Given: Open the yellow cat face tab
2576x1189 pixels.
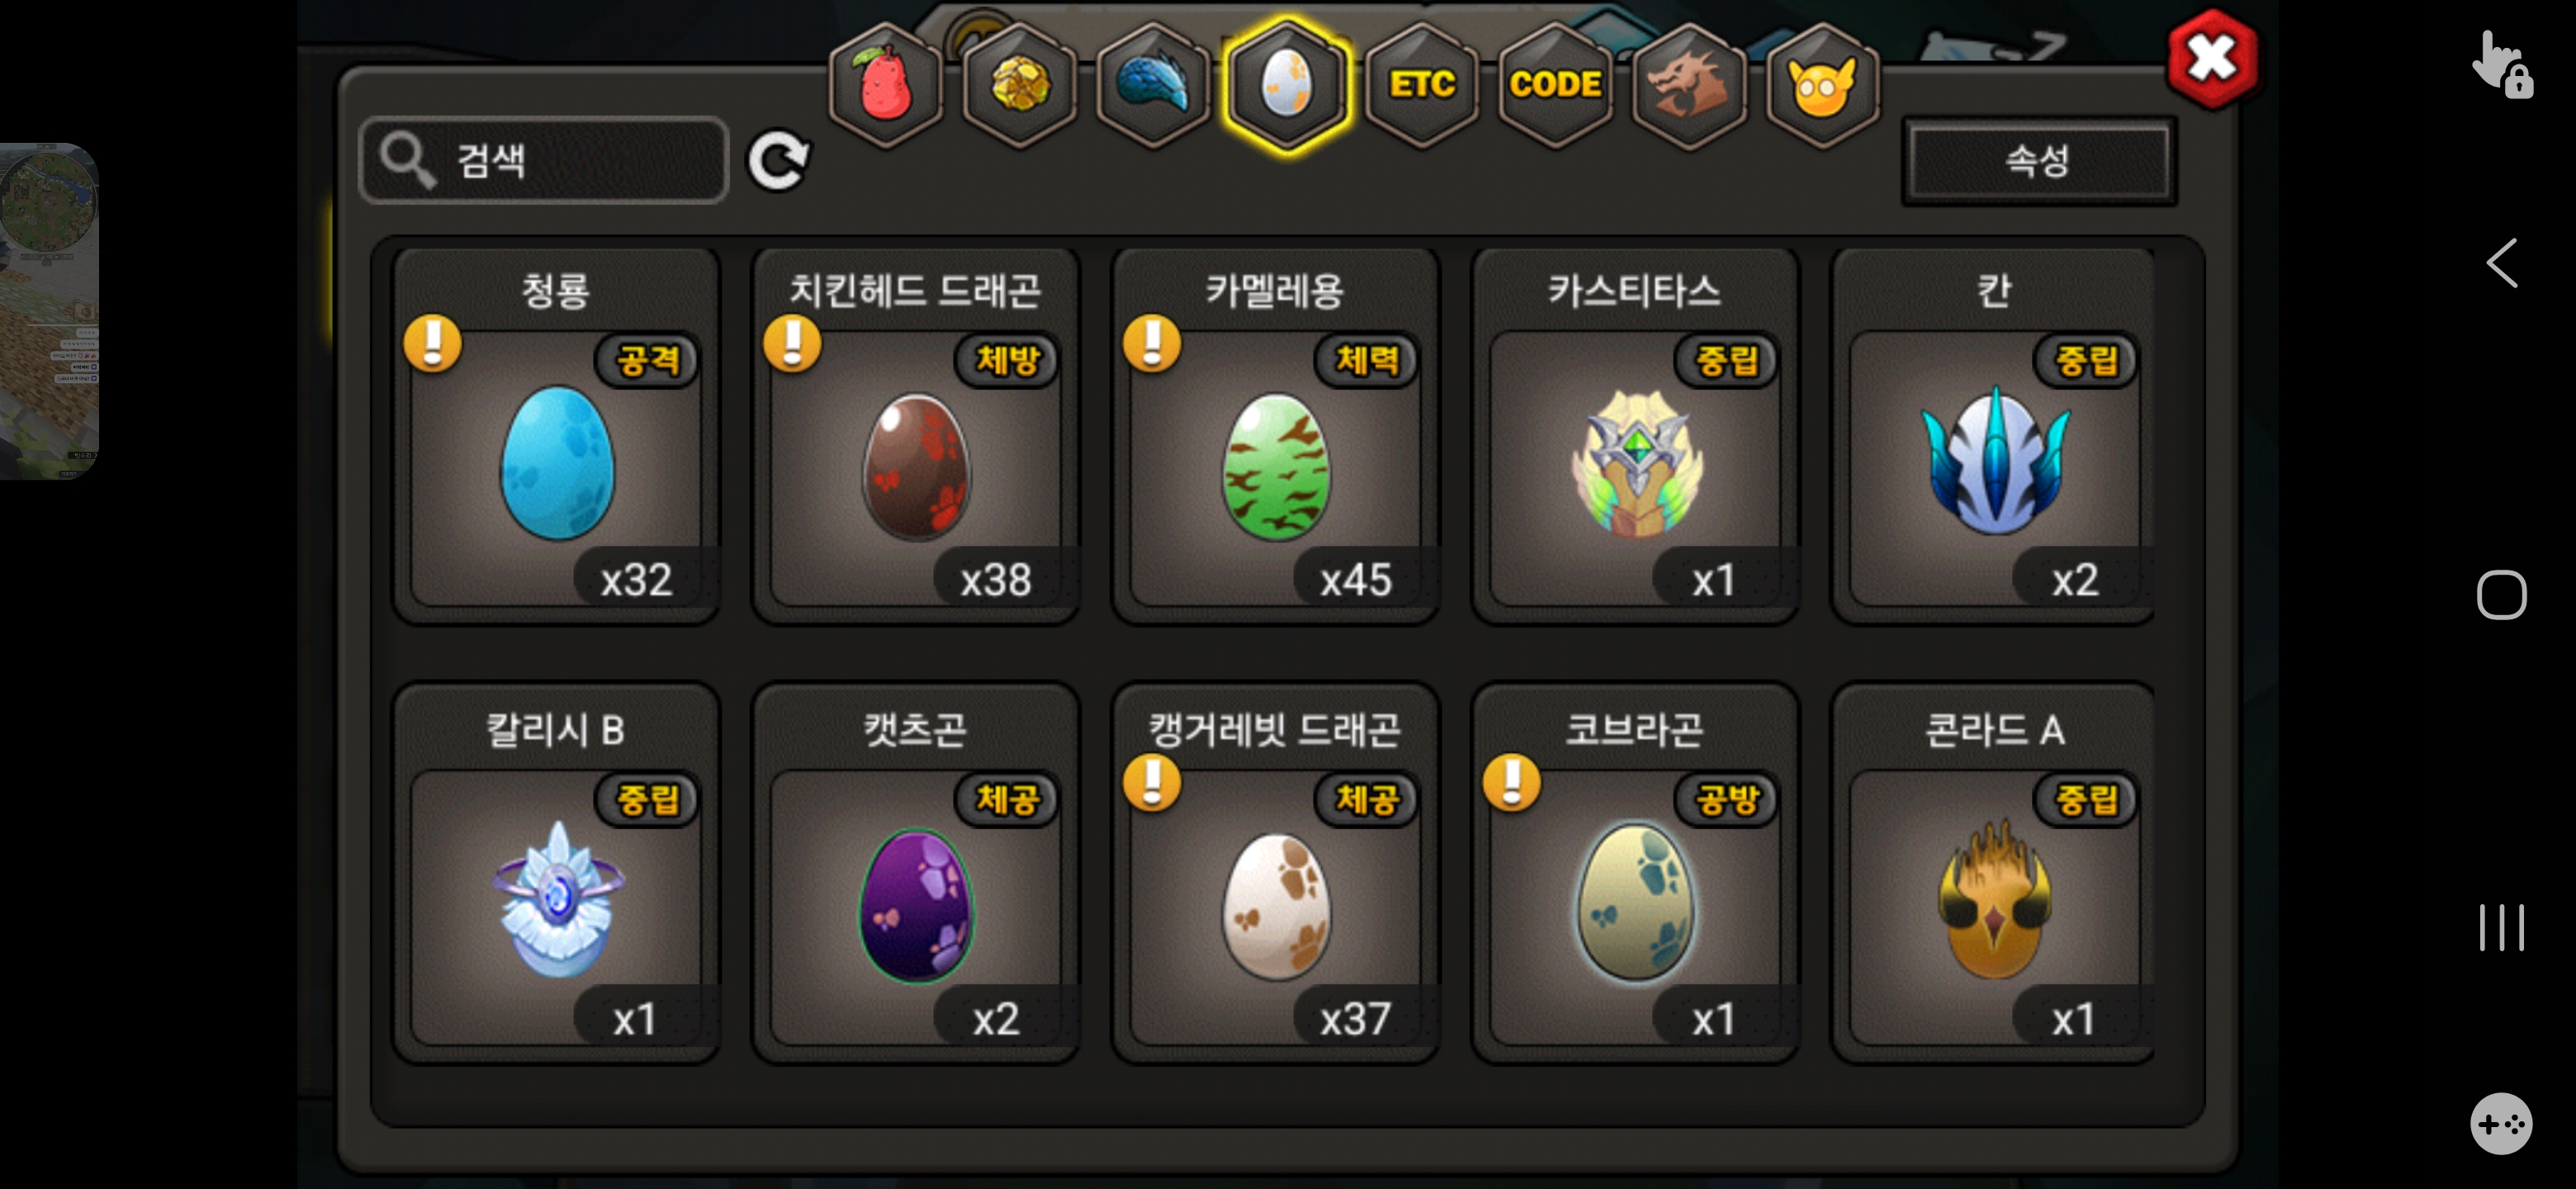Looking at the screenshot, I should tap(1823, 86).
